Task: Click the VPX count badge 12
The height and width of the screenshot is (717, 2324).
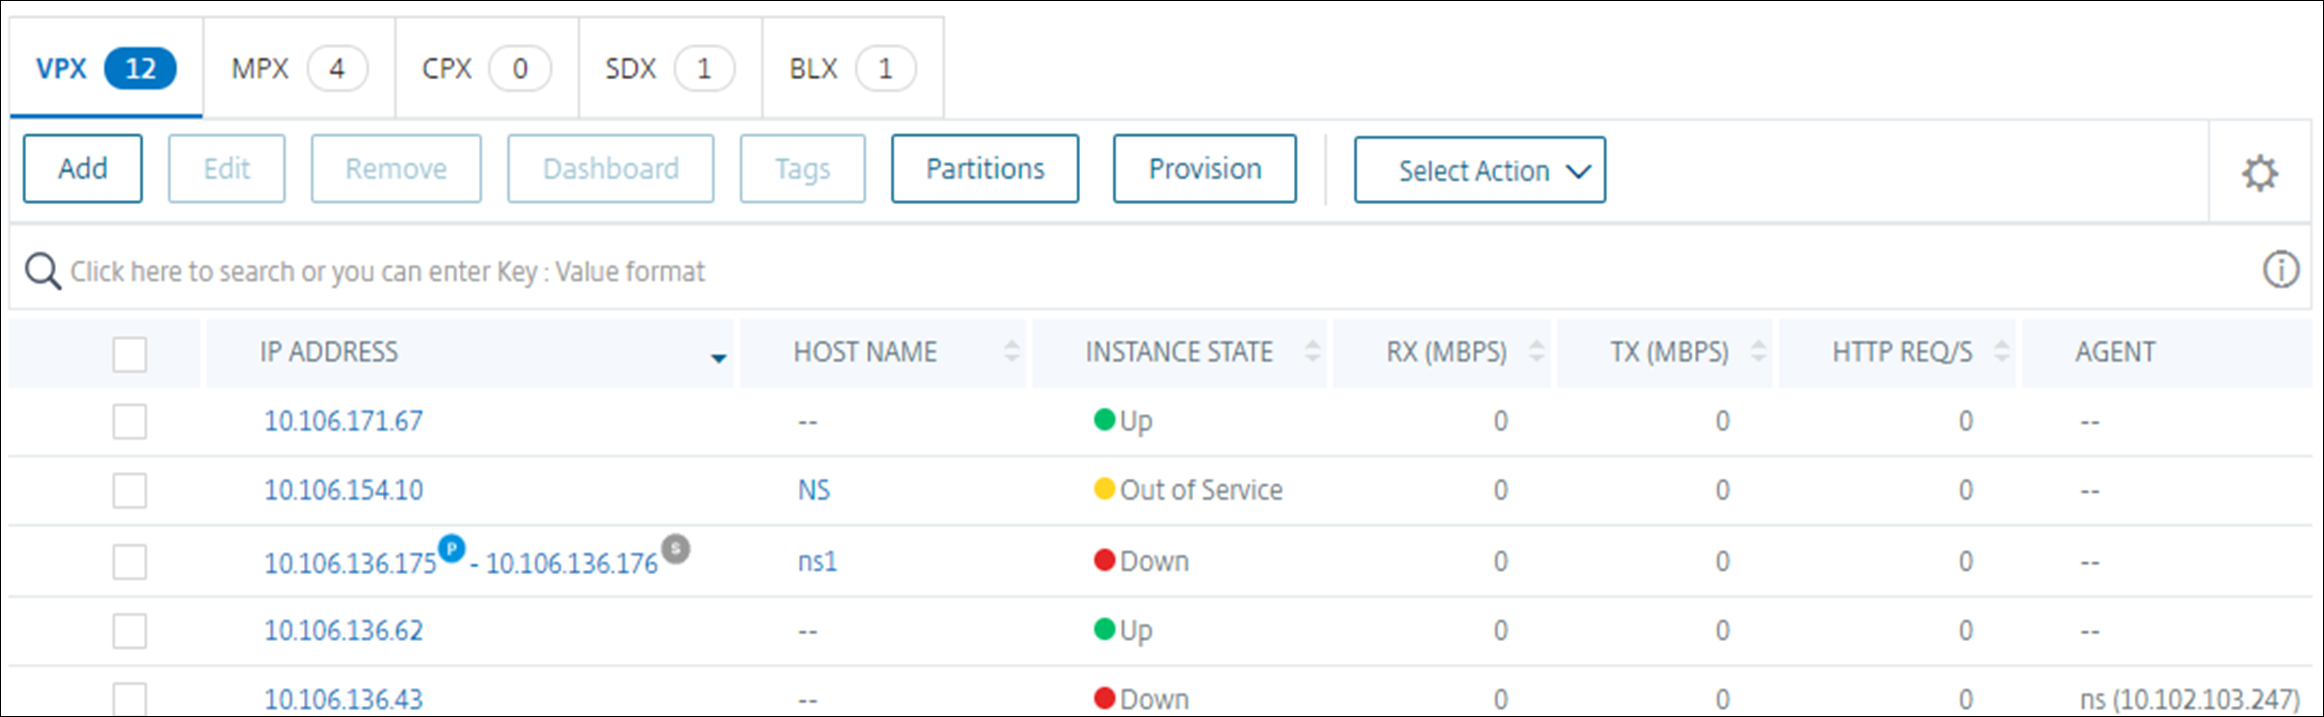Action: coord(140,69)
